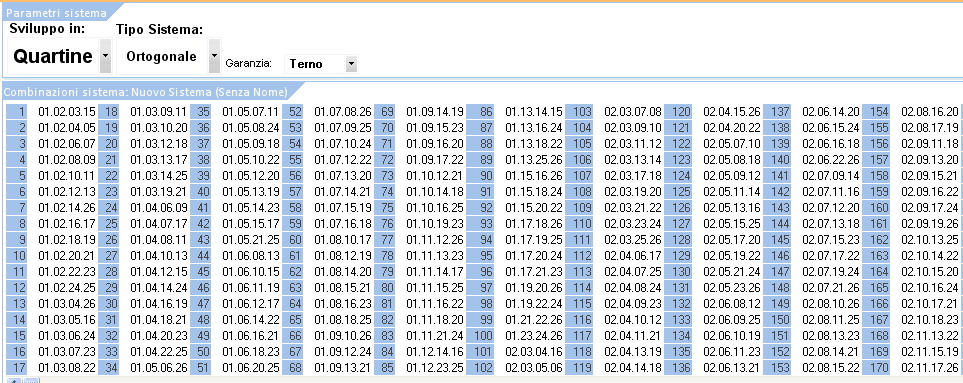Select combination 01.02.03.15
The width and height of the screenshot is (963, 383).
(x=67, y=112)
